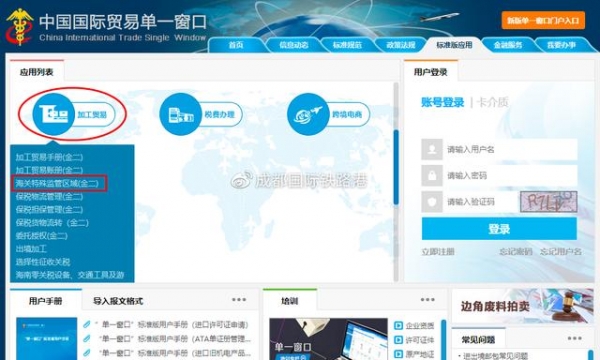Select the 常见问题 FAQ tab
Image resolution: width=600 pixels, height=360 pixels.
[478, 339]
